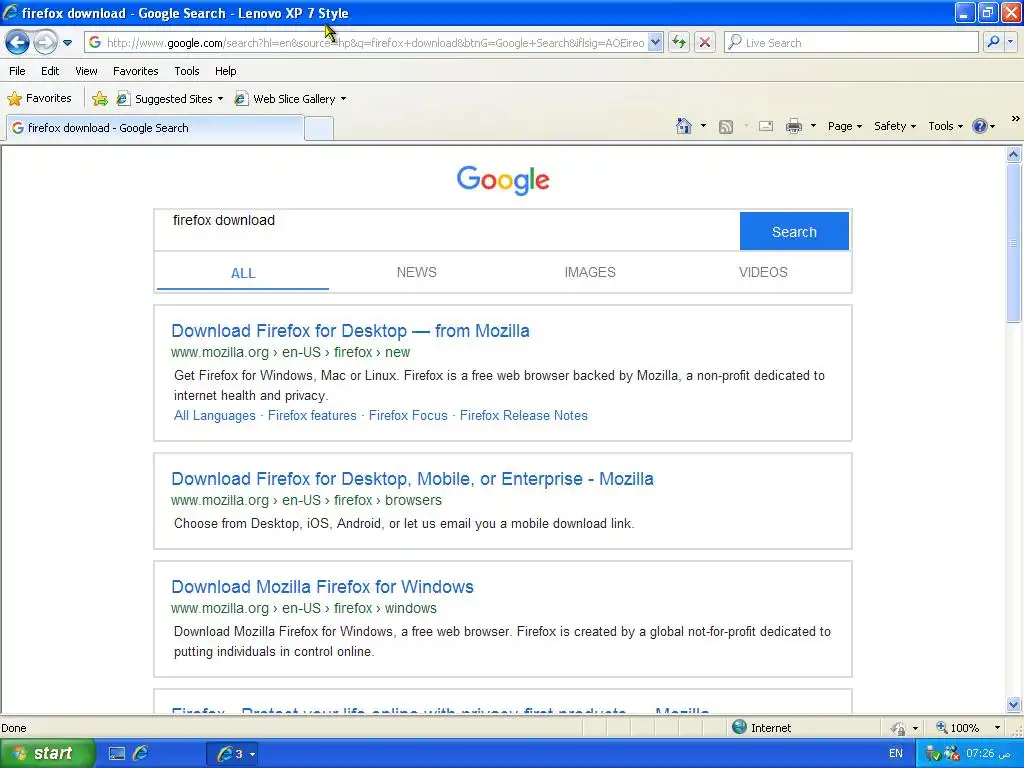Image resolution: width=1024 pixels, height=768 pixels.
Task: Click the Home page icon
Action: tap(683, 126)
